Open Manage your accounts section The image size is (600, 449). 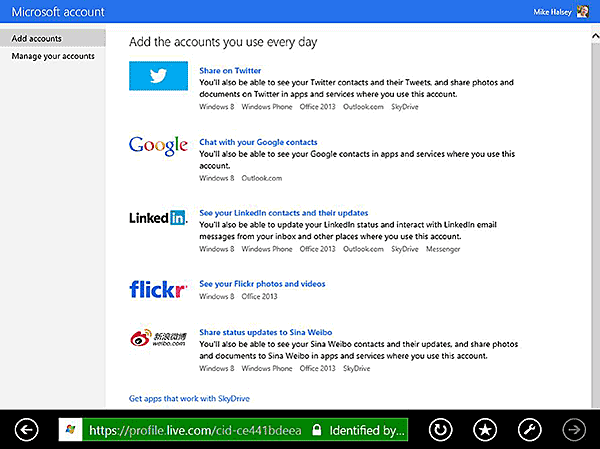pos(53,56)
